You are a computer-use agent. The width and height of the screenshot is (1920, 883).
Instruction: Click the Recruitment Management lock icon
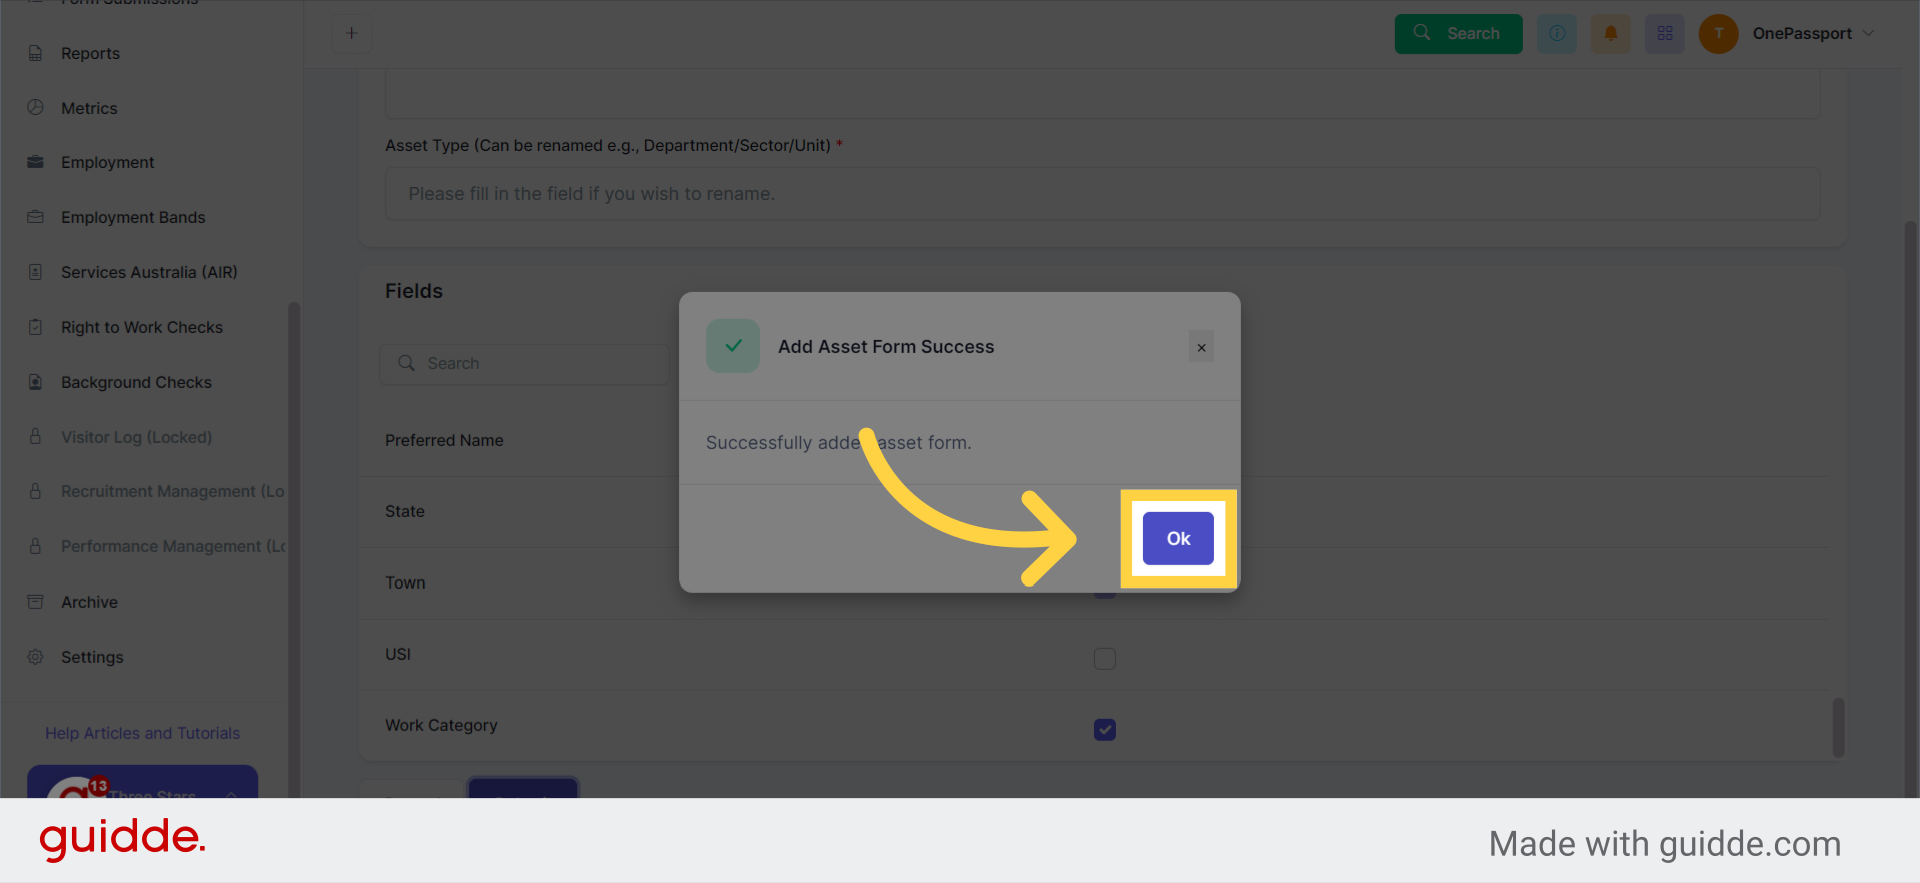[x=35, y=491]
